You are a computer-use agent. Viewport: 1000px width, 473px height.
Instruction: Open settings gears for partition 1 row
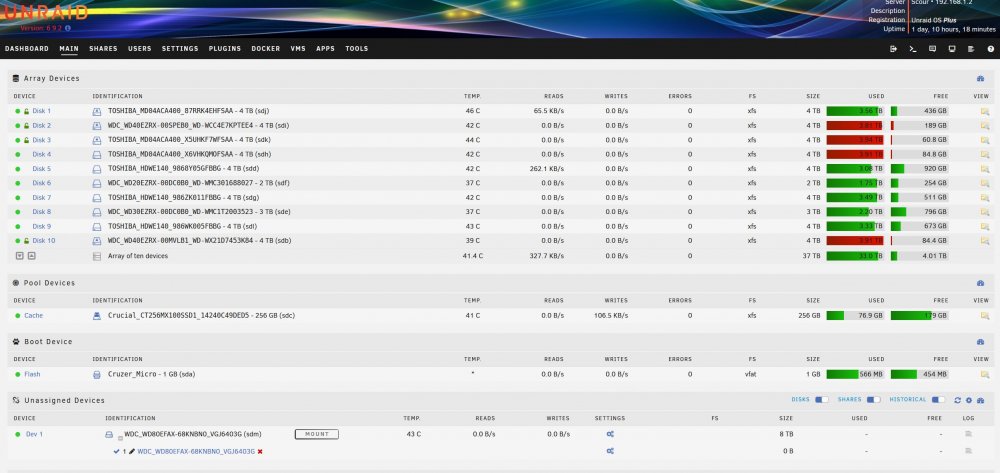click(x=610, y=451)
